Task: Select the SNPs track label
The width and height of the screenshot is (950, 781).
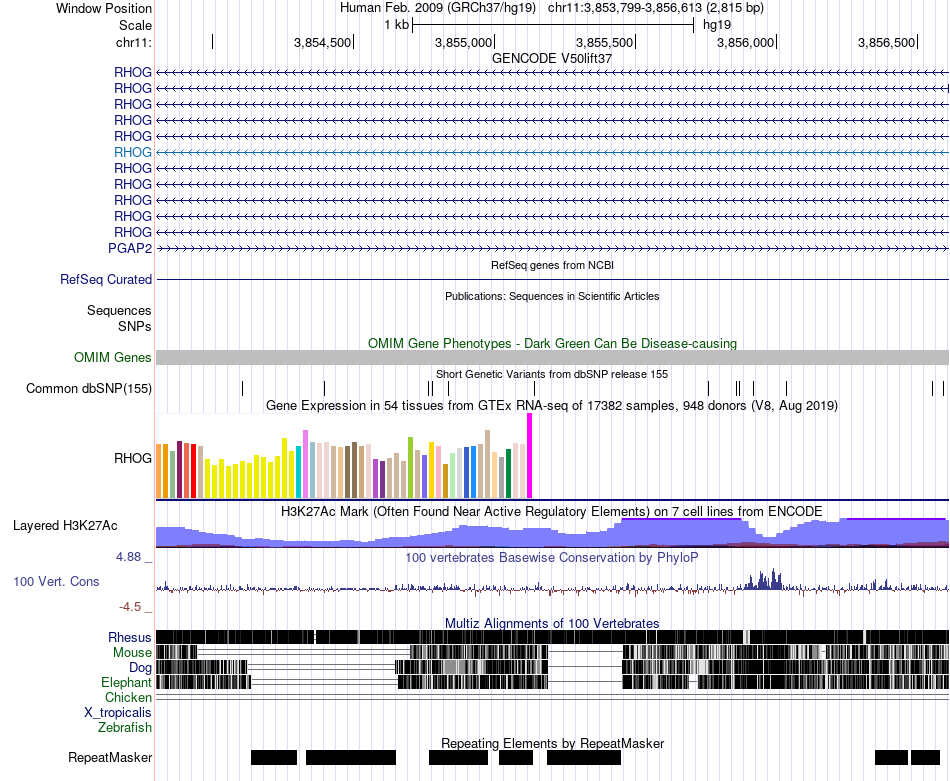Action: 135,326
